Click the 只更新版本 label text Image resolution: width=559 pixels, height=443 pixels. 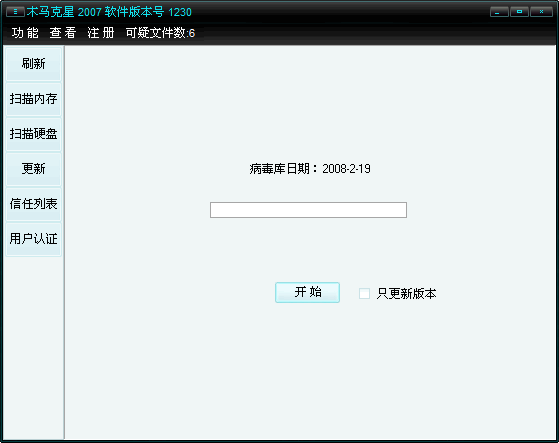point(406,294)
